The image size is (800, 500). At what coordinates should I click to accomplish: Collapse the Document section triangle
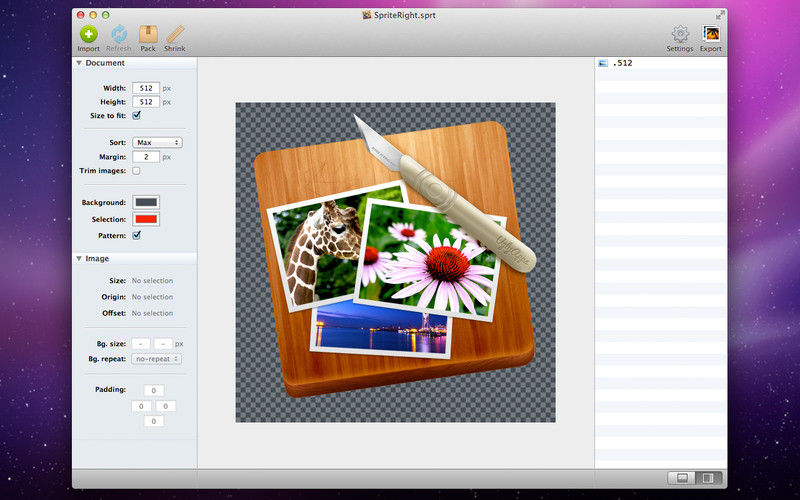tap(79, 63)
